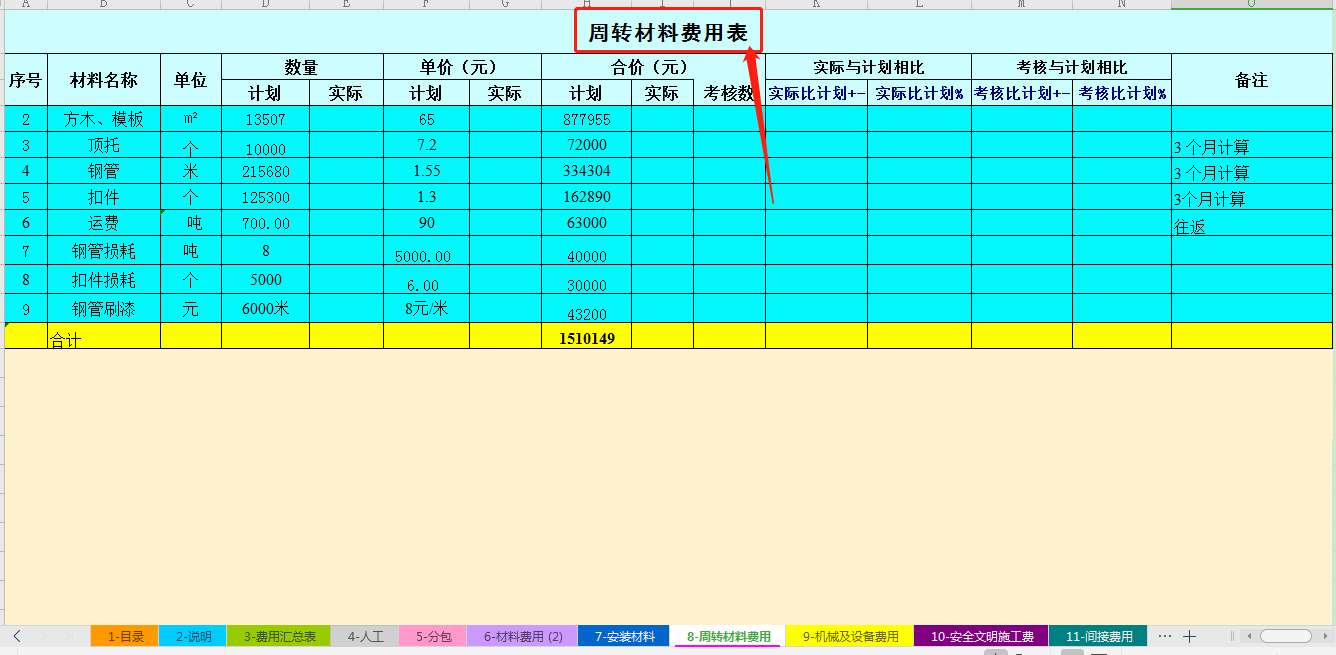
Task: Click the next-sheet navigation arrow
Action: [43, 634]
